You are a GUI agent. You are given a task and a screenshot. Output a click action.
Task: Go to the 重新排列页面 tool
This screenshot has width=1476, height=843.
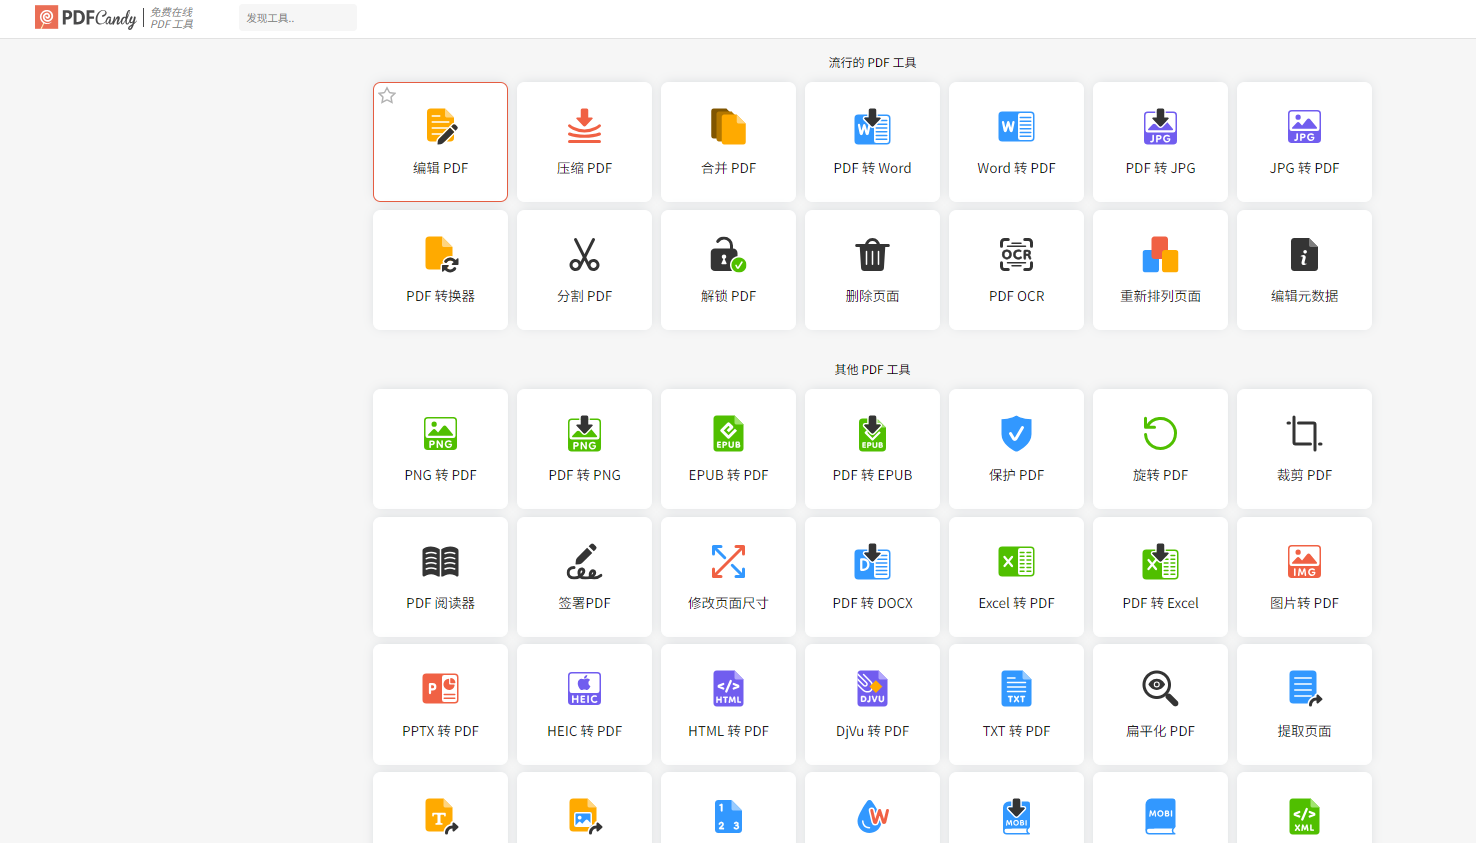click(x=1160, y=270)
